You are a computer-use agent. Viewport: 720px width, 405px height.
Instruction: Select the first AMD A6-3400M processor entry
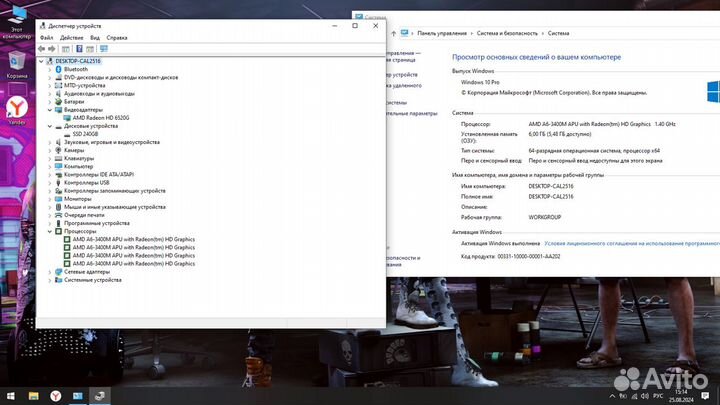133,239
